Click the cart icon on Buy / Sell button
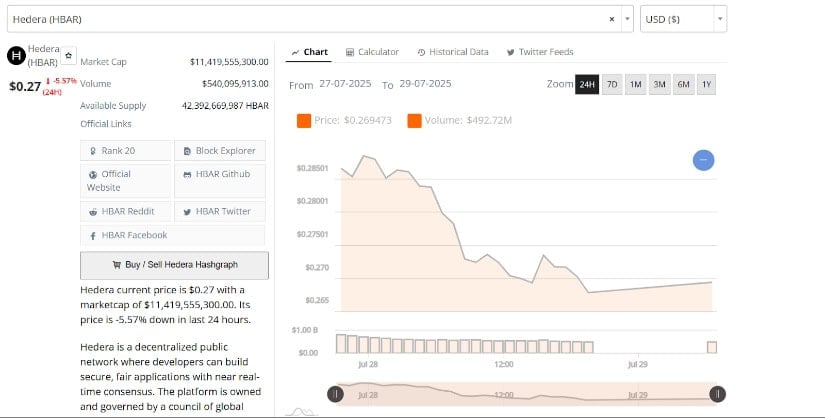 (x=117, y=265)
